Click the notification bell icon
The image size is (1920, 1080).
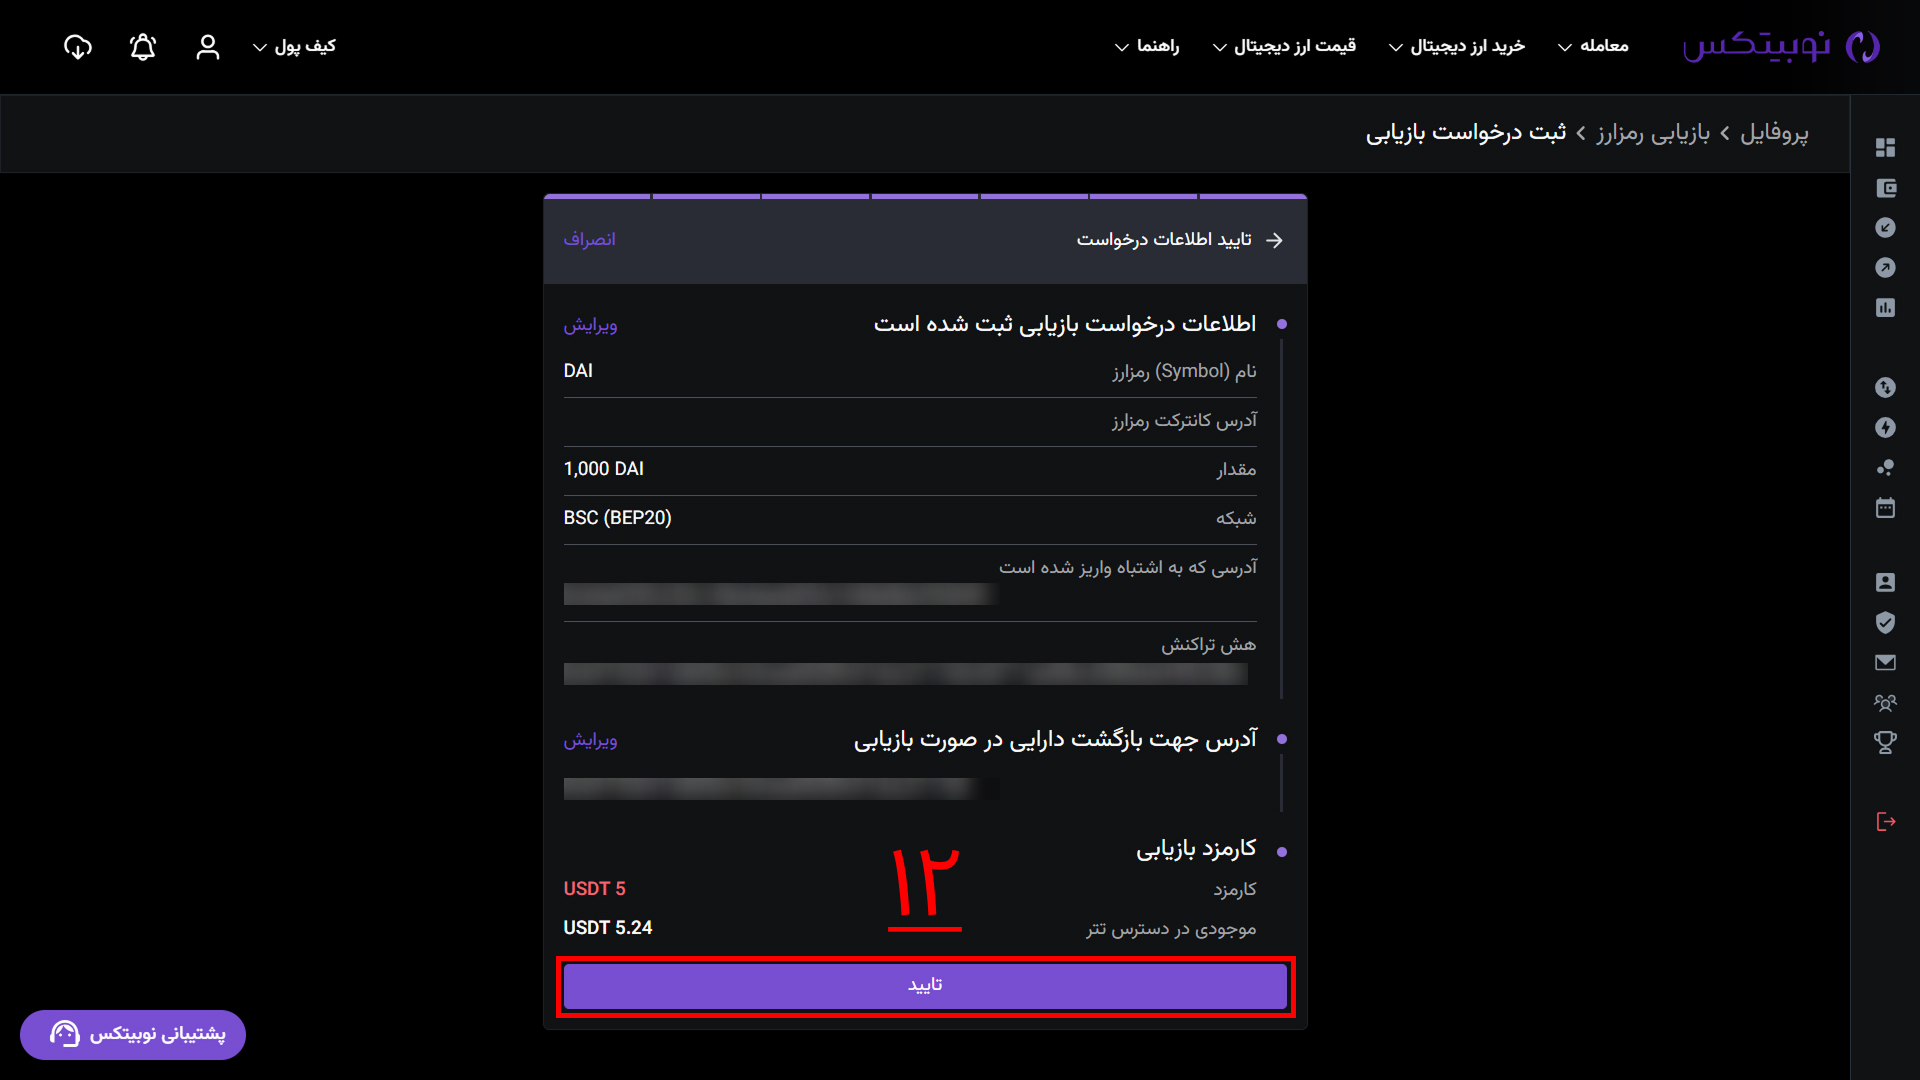143,47
